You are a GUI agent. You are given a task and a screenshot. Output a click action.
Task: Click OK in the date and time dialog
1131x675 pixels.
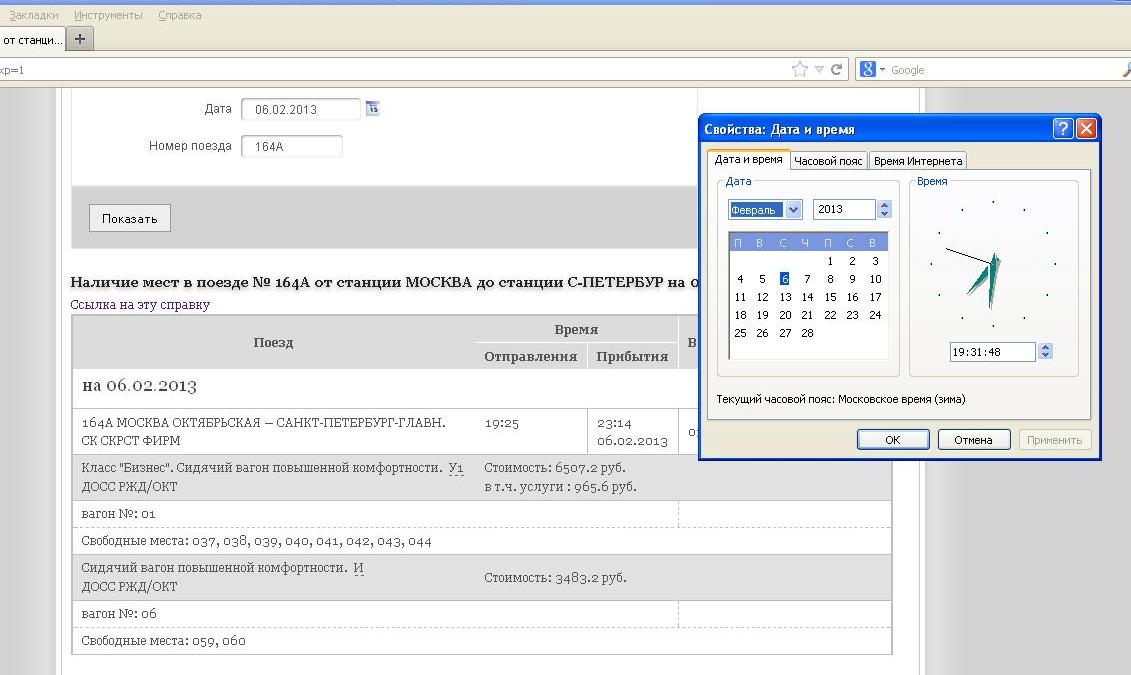[x=893, y=440]
